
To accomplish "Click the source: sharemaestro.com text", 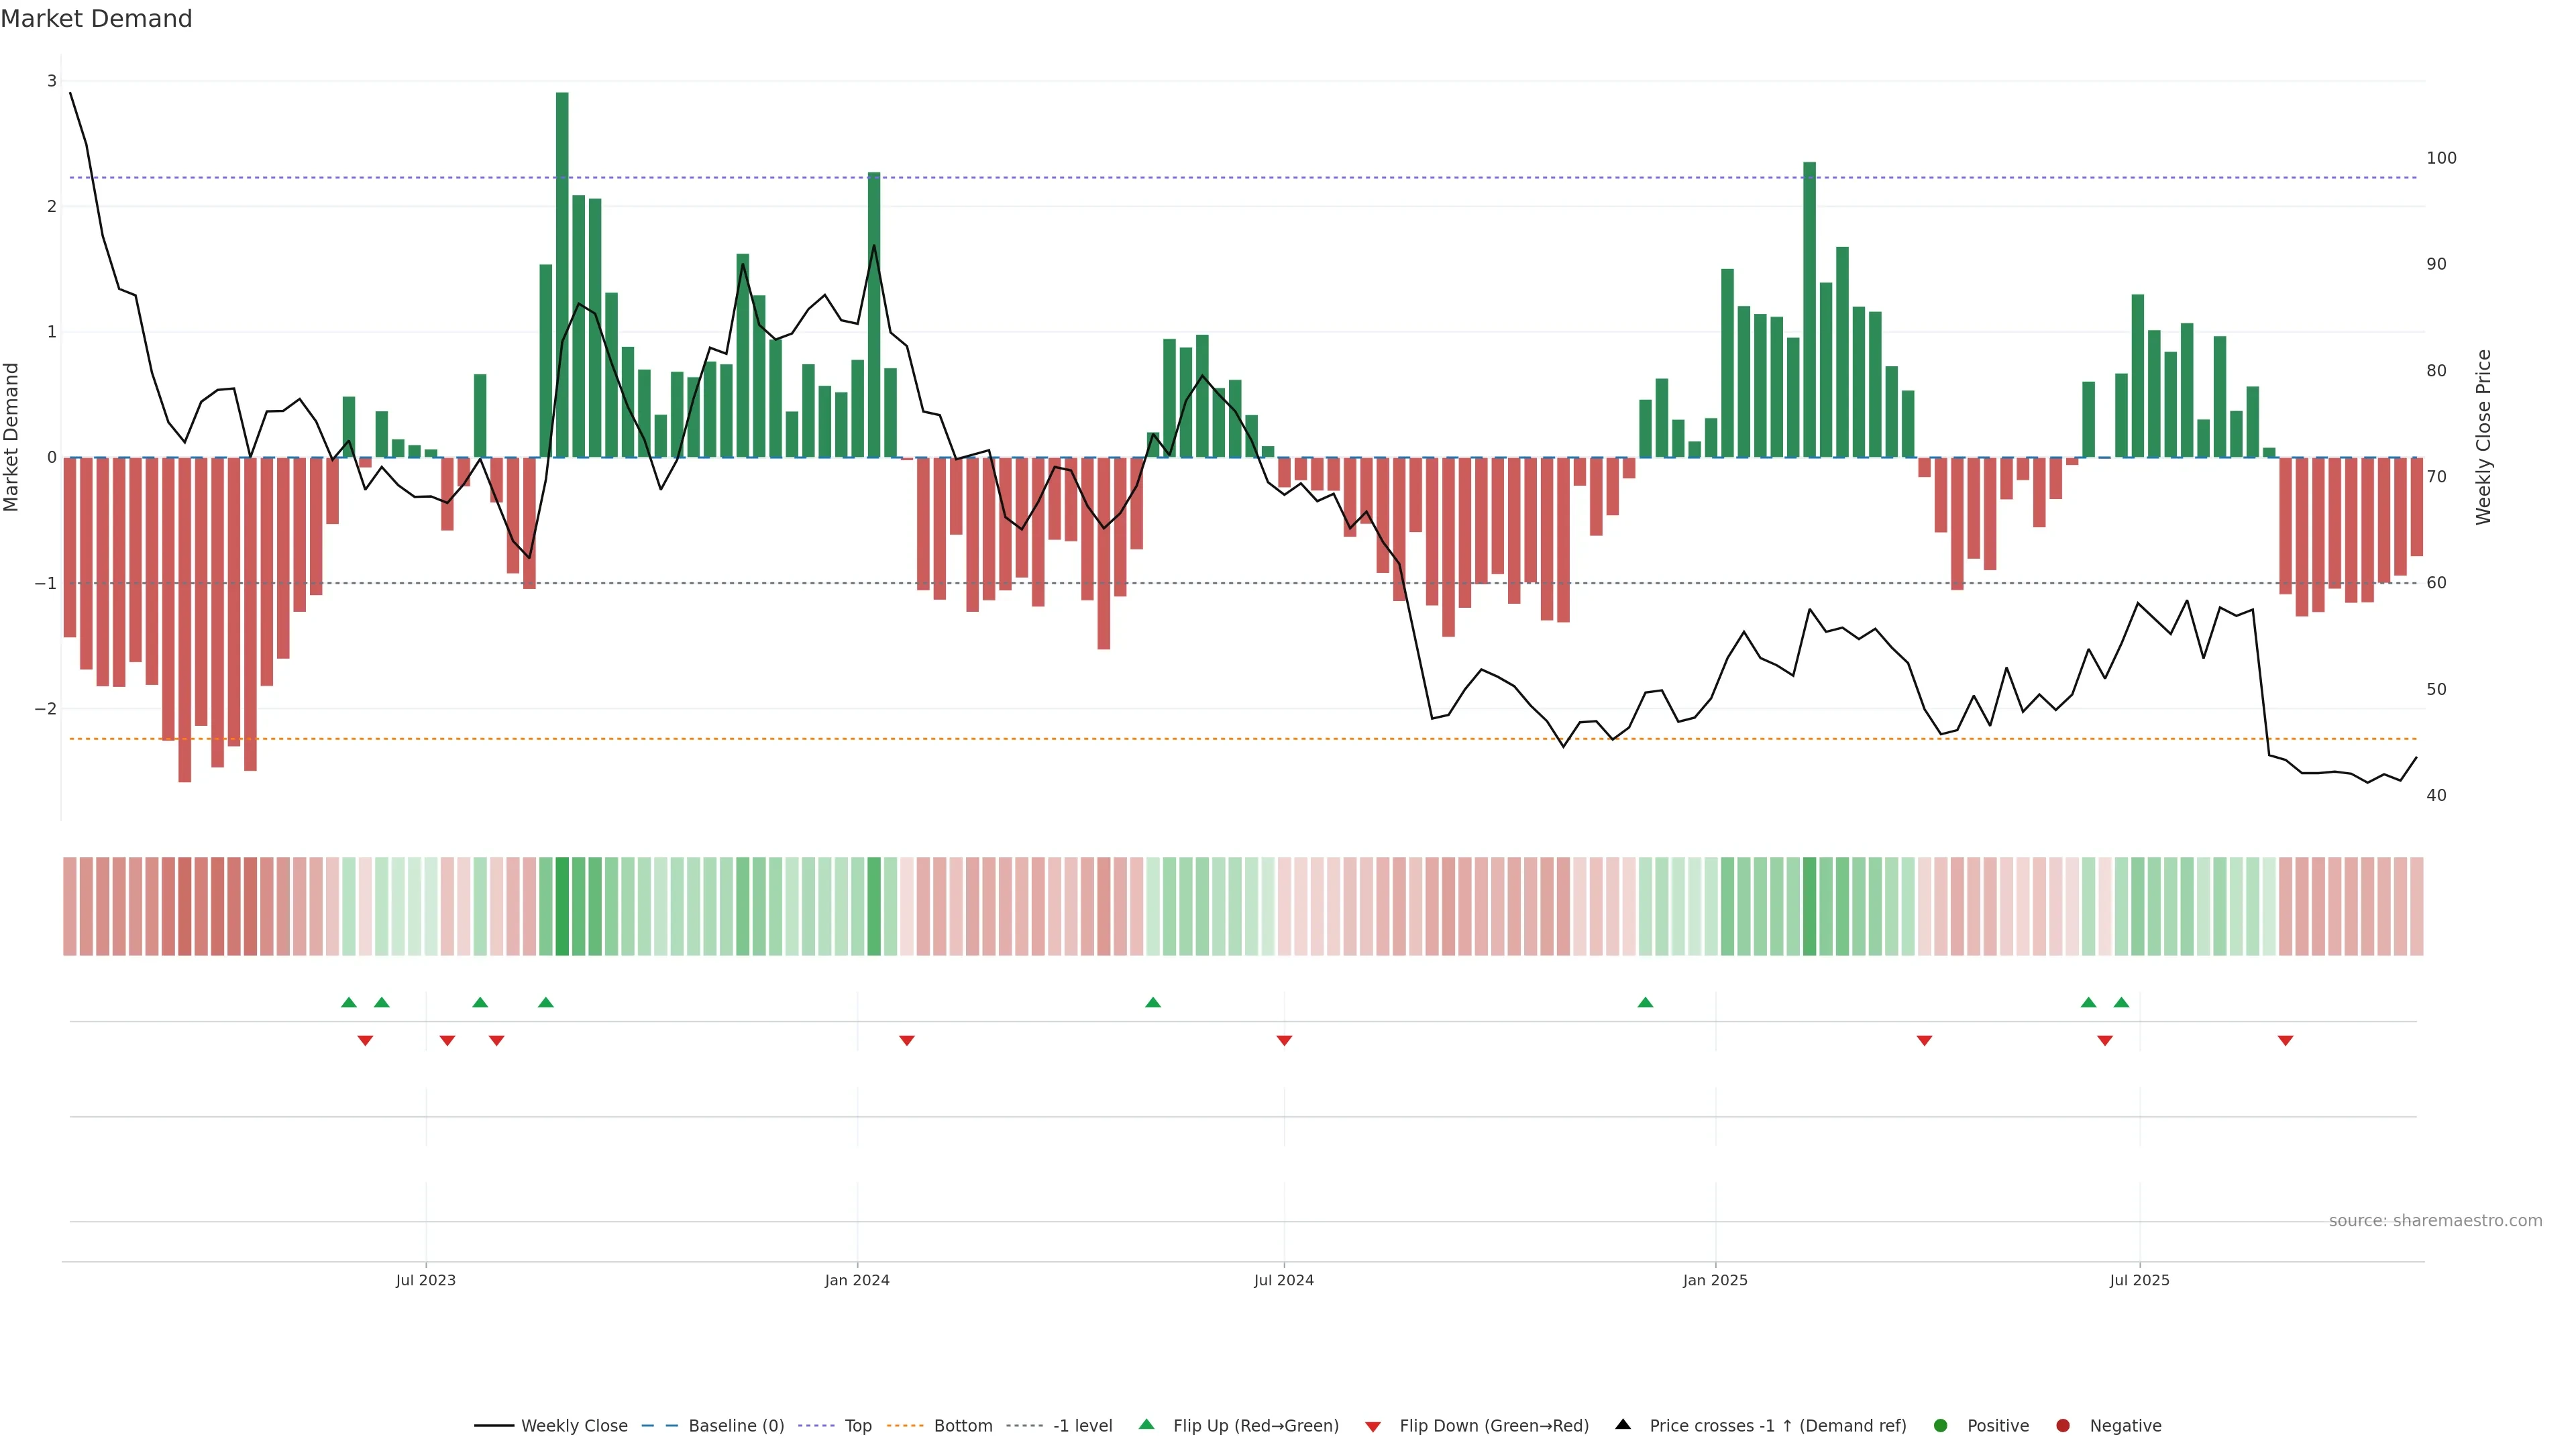I will click(x=2435, y=1220).
